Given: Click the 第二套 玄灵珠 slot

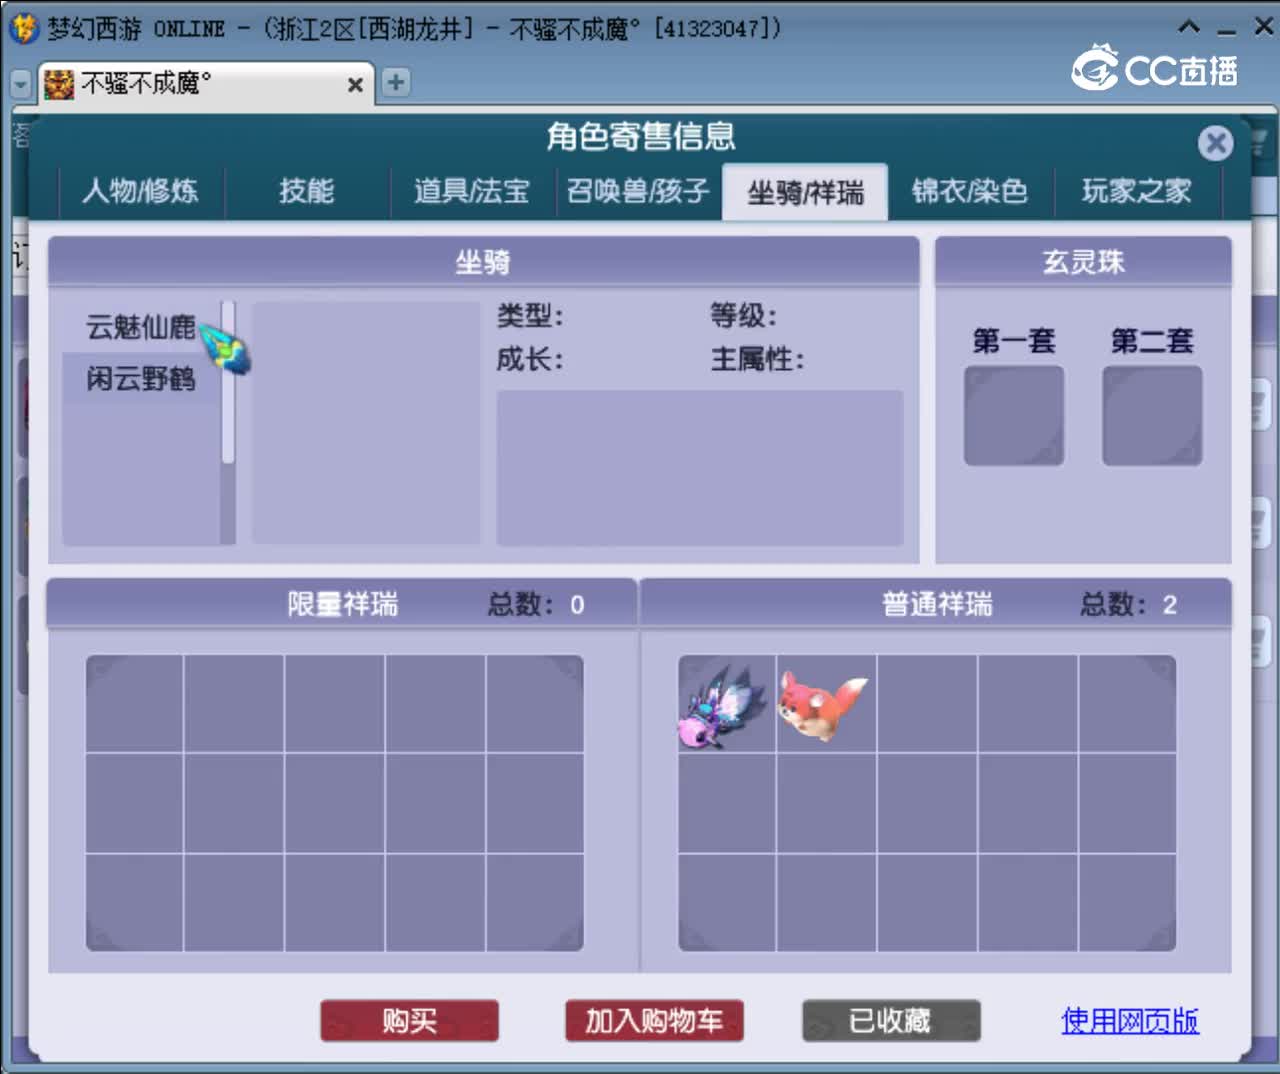Looking at the screenshot, I should [x=1152, y=415].
